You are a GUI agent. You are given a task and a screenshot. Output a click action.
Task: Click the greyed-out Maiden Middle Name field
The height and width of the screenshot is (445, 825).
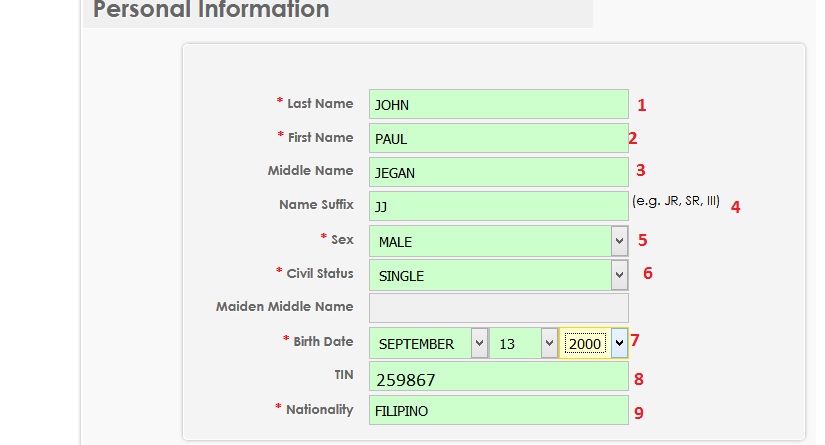(x=498, y=307)
